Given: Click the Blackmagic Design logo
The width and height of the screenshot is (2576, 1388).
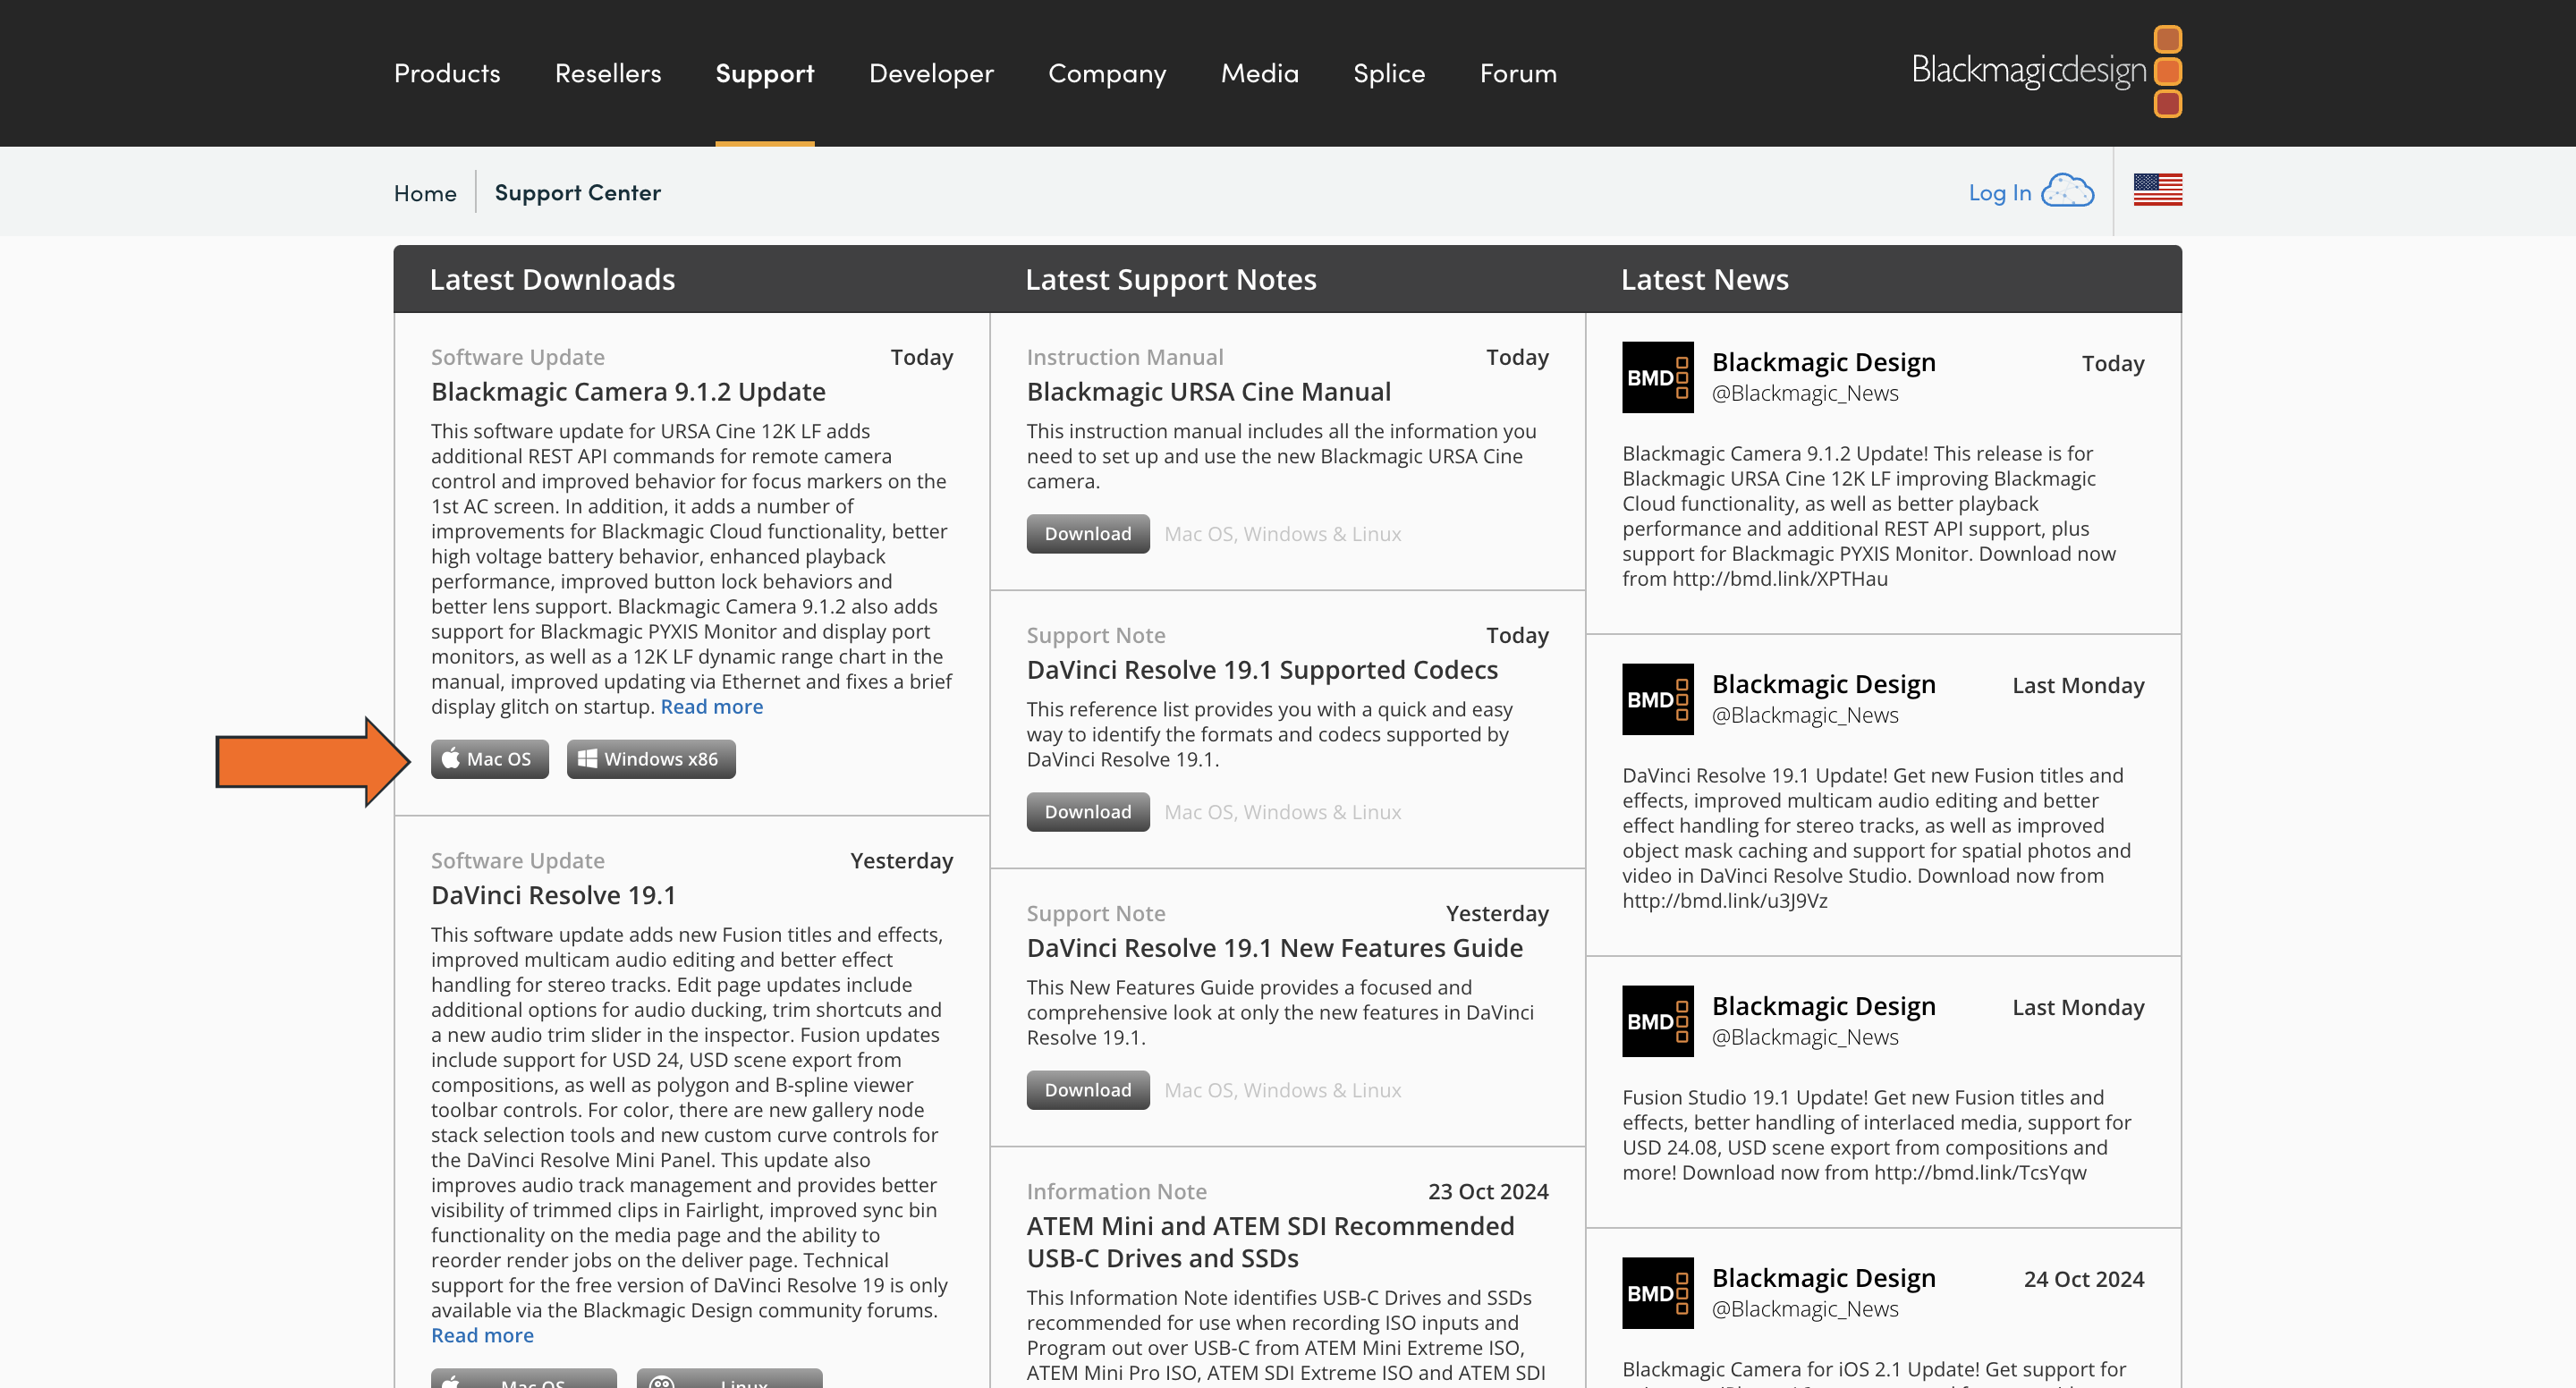Looking at the screenshot, I should (2045, 71).
